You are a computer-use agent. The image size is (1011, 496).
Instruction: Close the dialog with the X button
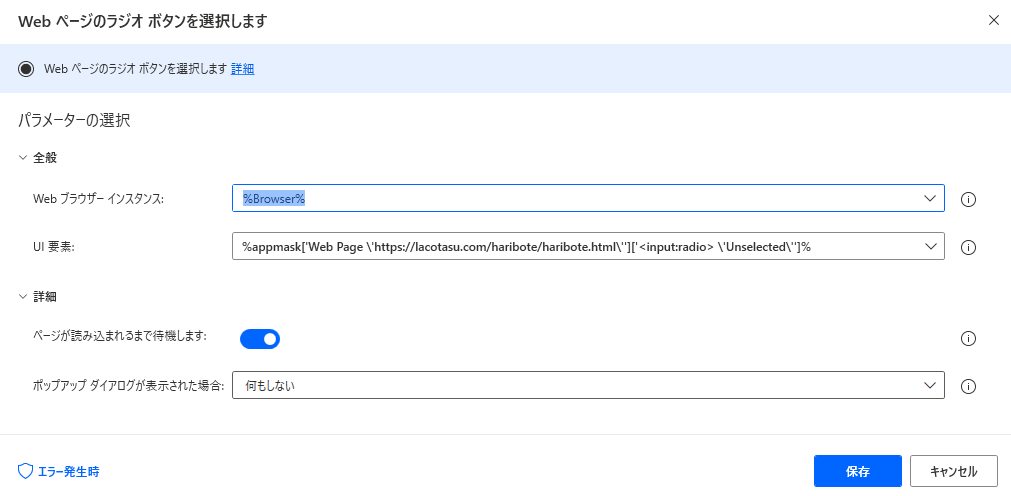(992, 20)
